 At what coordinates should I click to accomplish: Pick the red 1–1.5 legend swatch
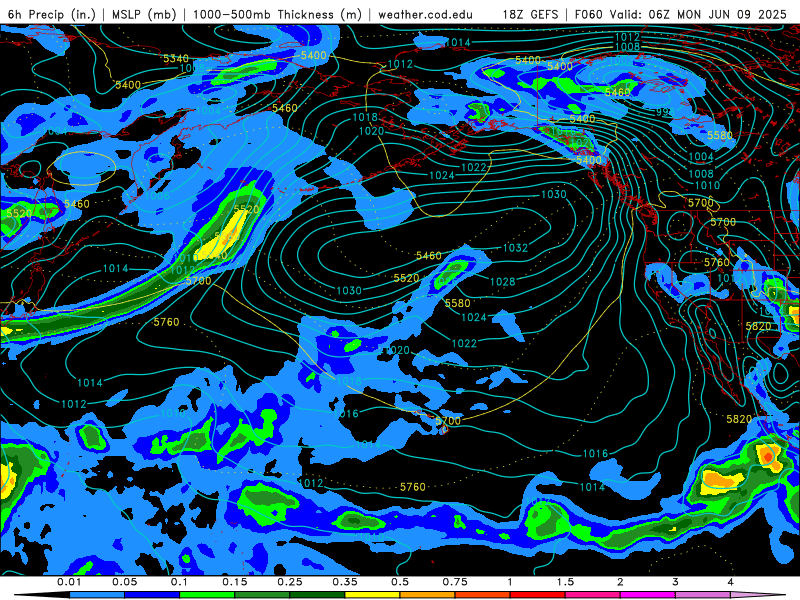[x=538, y=595]
